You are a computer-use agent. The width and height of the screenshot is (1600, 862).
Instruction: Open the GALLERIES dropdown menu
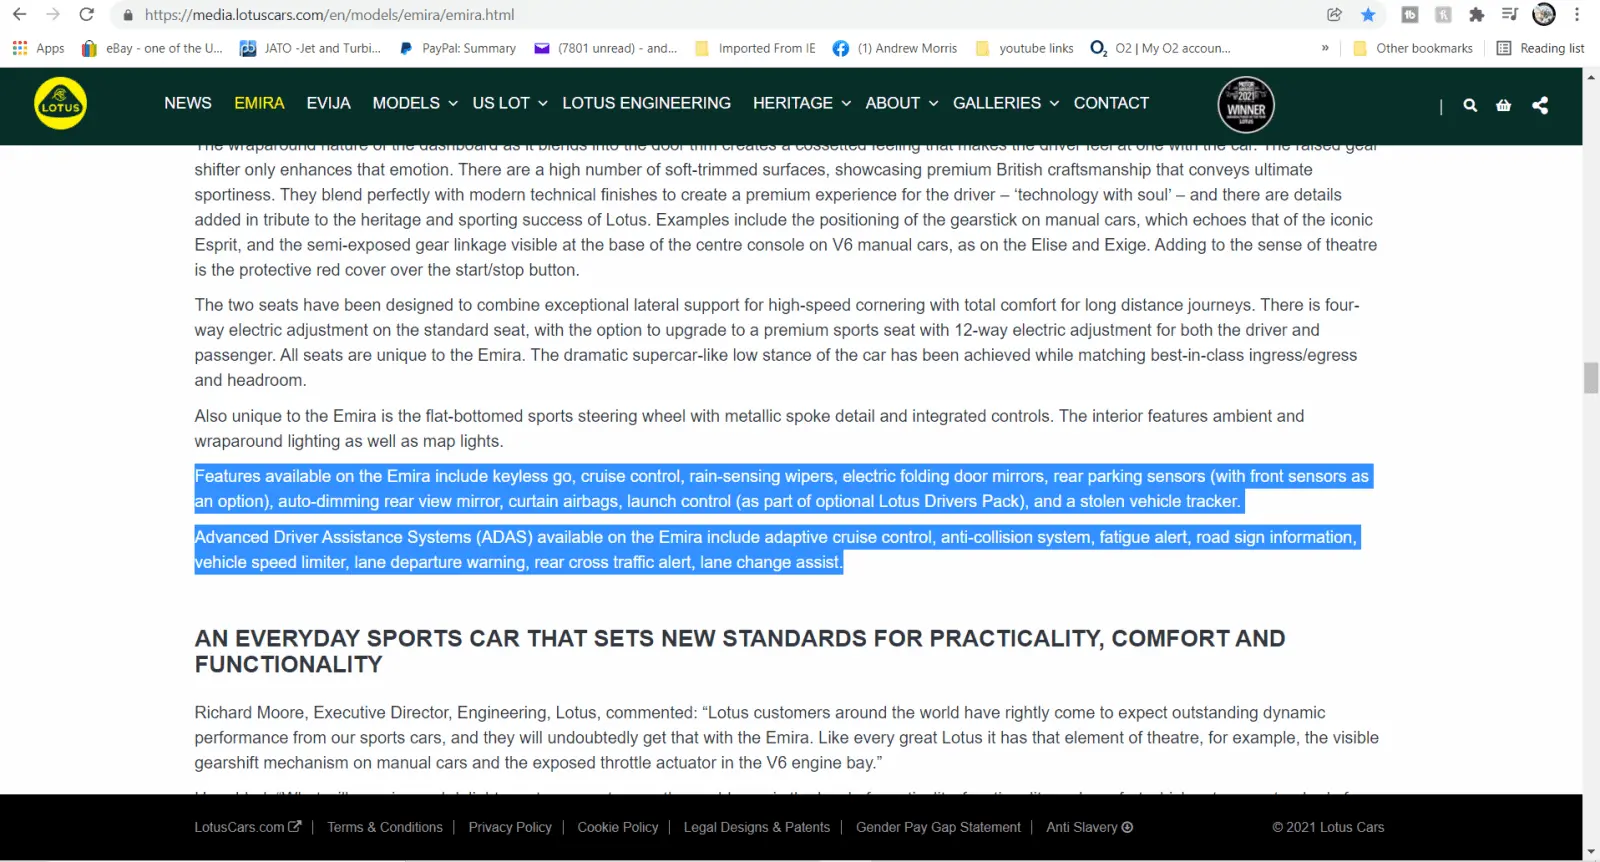coord(1005,103)
